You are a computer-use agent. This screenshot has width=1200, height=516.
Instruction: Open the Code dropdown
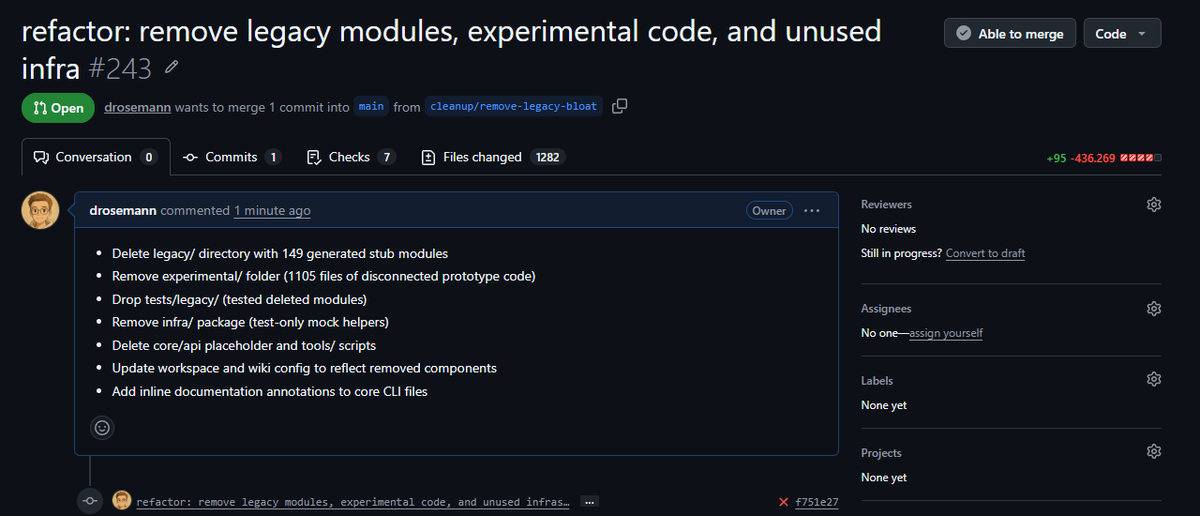coord(1122,33)
